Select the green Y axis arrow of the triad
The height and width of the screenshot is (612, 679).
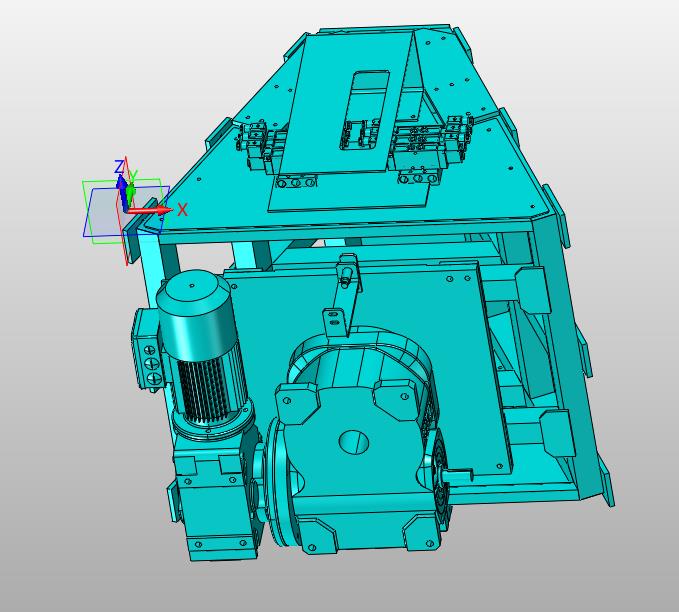(x=130, y=194)
